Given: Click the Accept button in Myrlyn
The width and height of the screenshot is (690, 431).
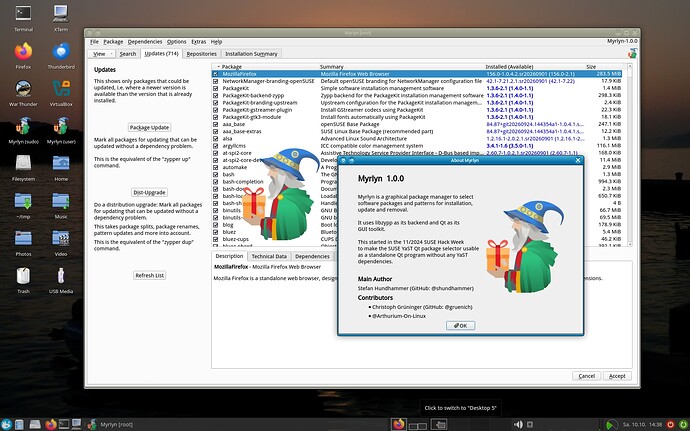Looking at the screenshot, I should tap(617, 376).
